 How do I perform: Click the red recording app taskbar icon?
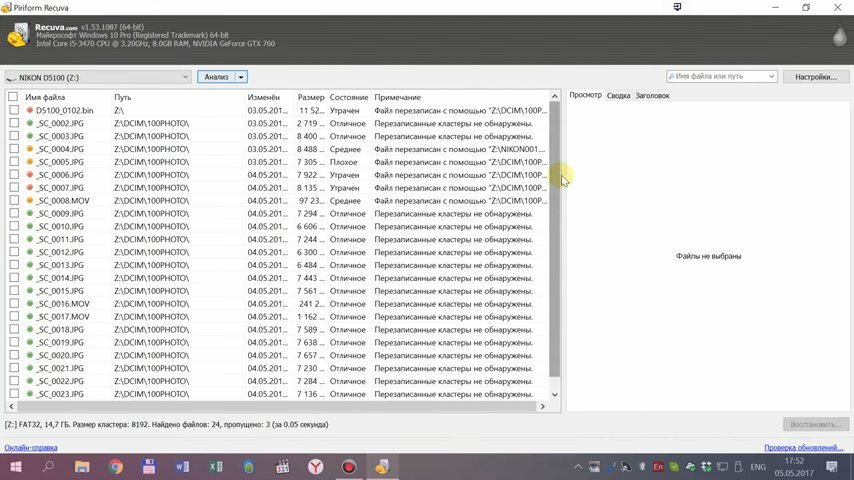[x=349, y=467]
